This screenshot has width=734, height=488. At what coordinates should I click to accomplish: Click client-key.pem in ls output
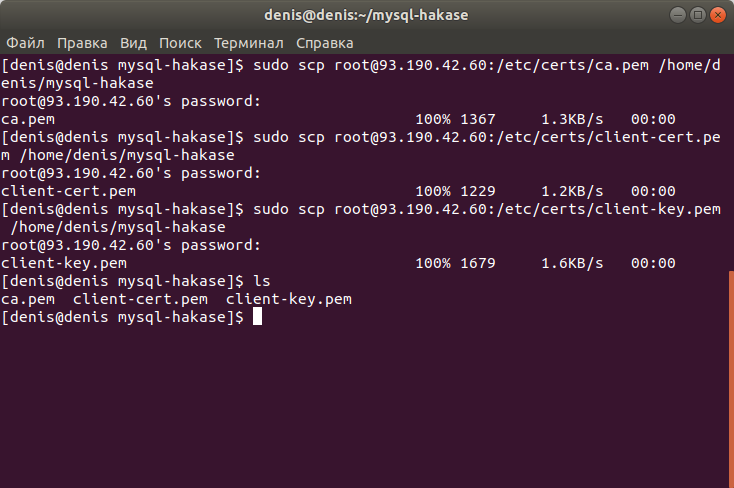point(289,299)
